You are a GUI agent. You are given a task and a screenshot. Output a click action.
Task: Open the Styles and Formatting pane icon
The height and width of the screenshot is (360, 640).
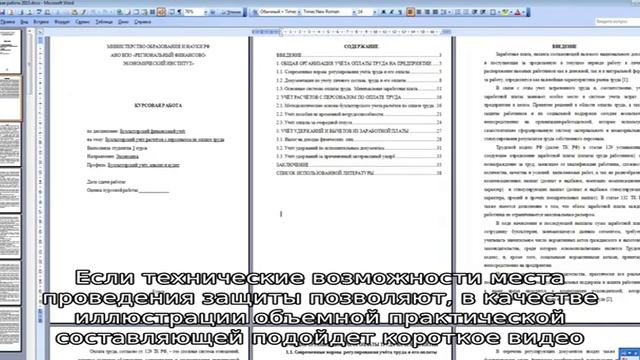[x=255, y=12]
